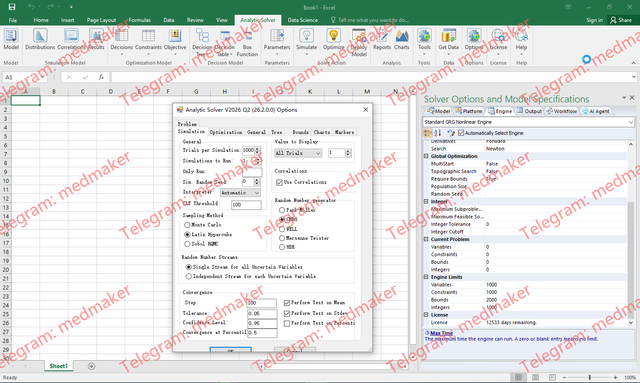Open the All Trials dropdown
The height and width of the screenshot is (383, 640).
pos(298,153)
